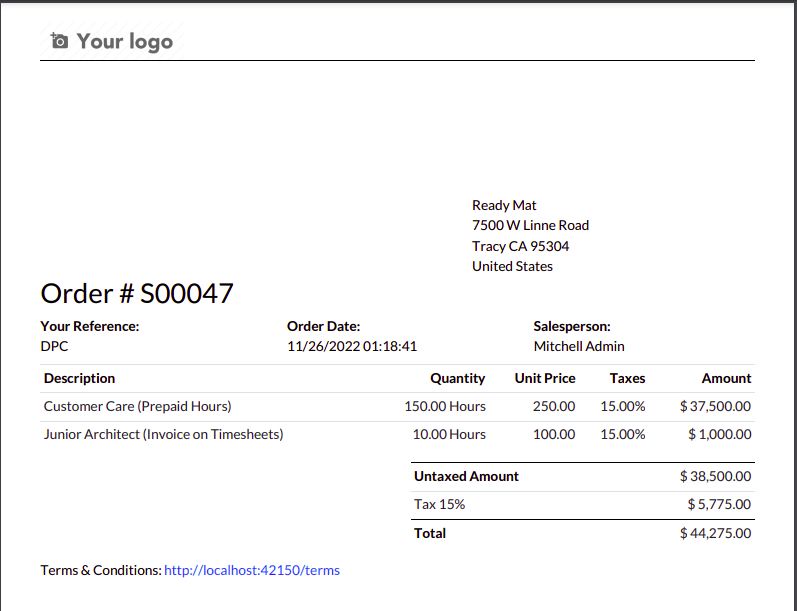Select the Junior Architect (Invoice on Timesheets) line

pos(164,434)
